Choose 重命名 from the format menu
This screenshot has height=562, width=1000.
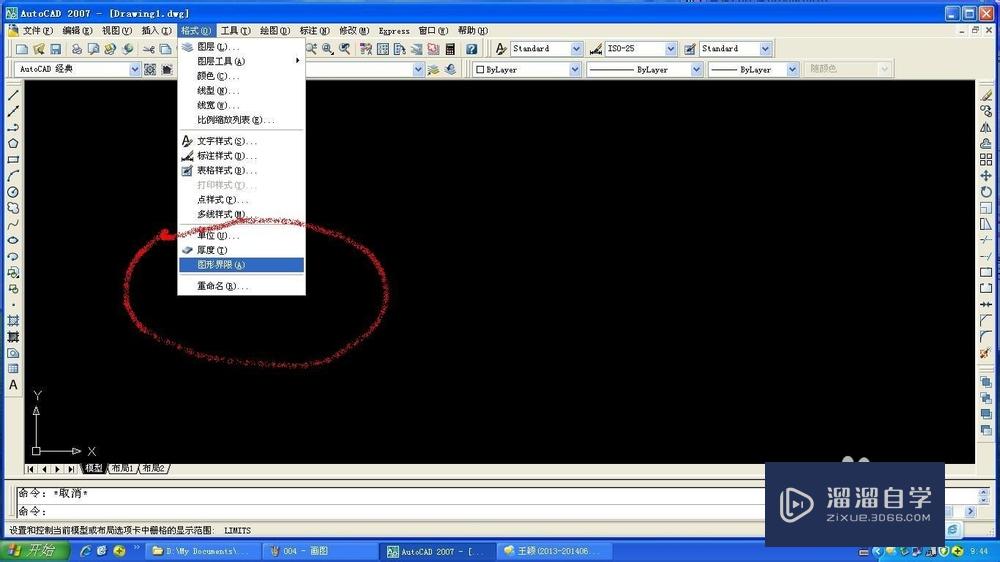pos(242,286)
